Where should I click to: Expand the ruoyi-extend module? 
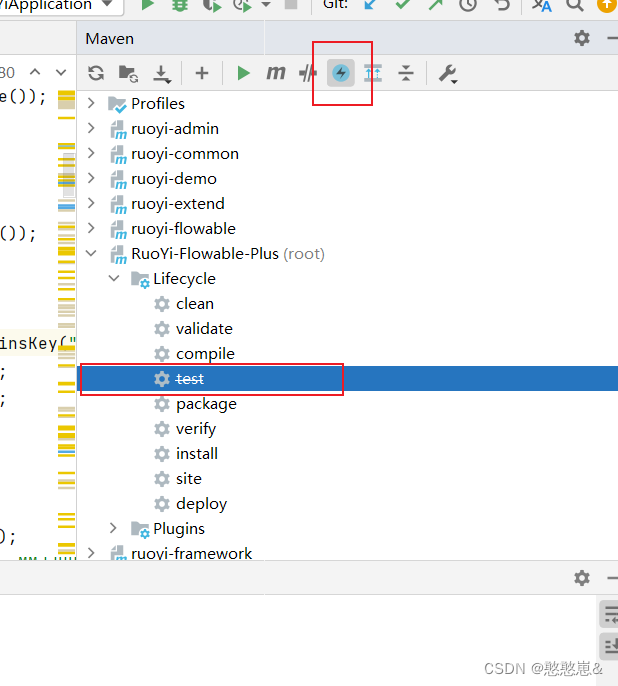click(91, 203)
